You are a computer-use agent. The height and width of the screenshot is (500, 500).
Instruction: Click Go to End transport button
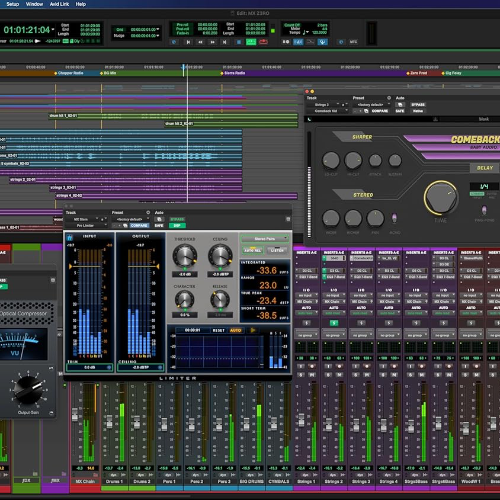click(225, 42)
